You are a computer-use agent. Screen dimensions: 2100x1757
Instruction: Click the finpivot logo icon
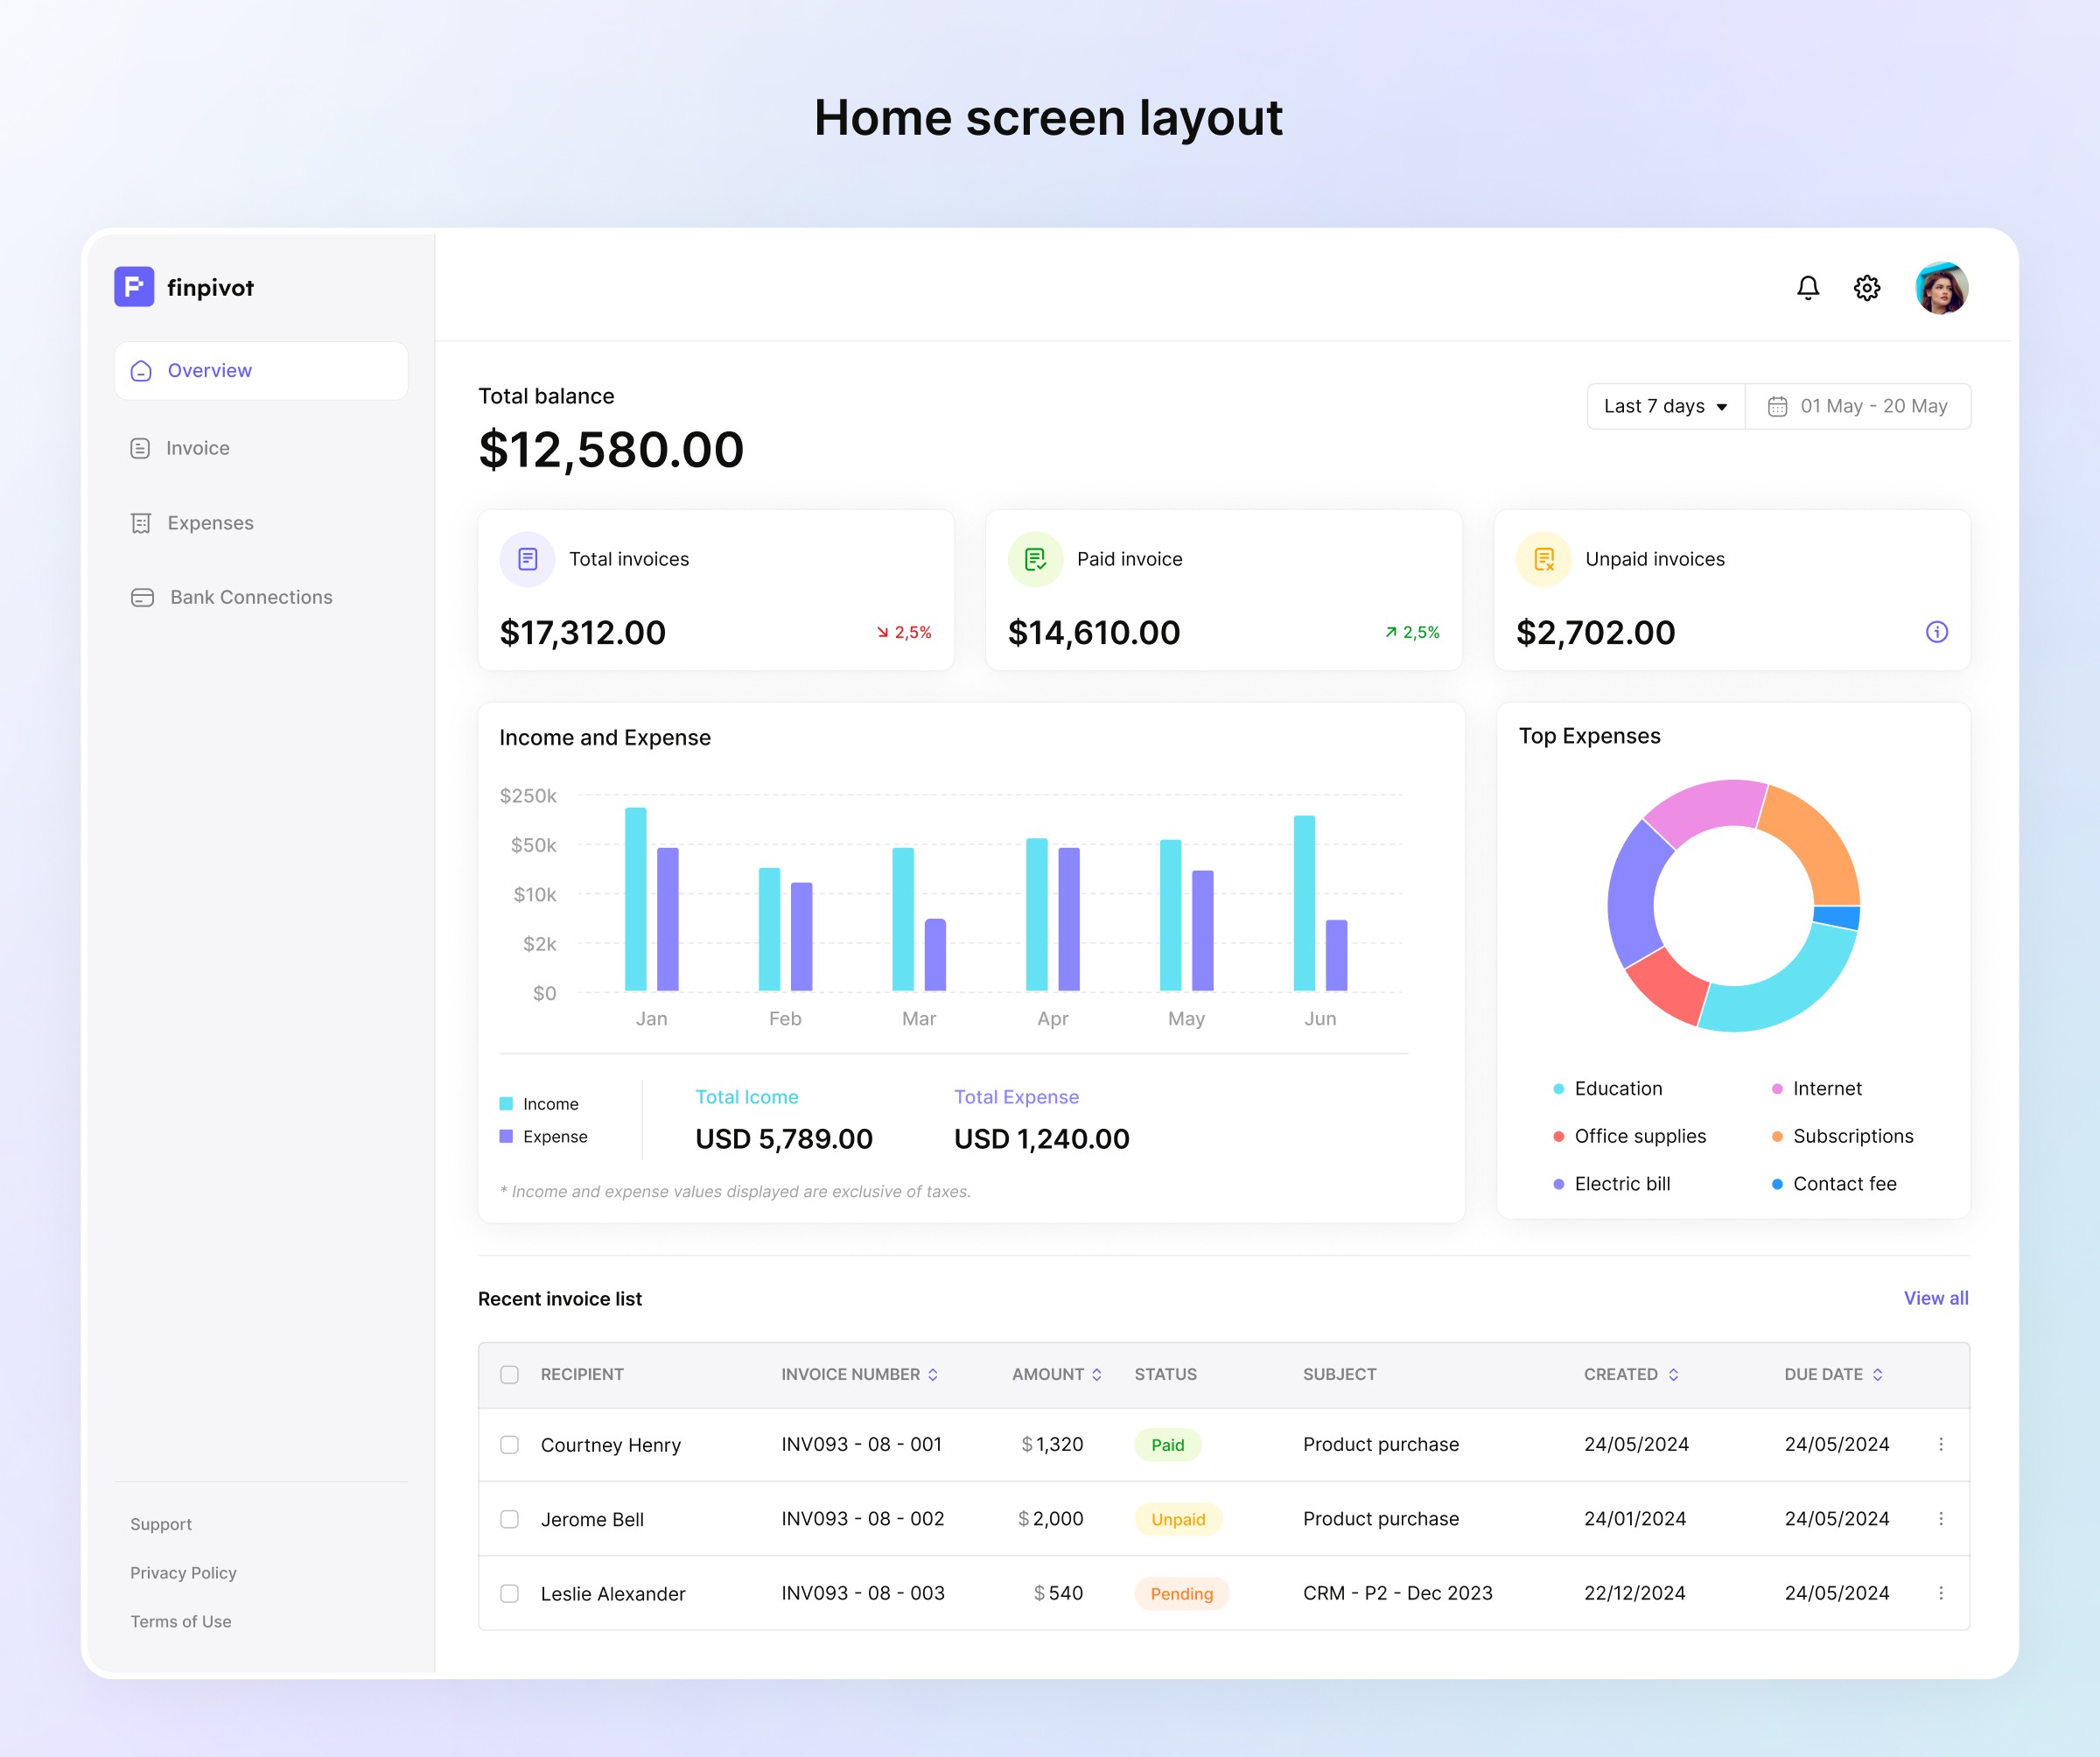point(134,287)
